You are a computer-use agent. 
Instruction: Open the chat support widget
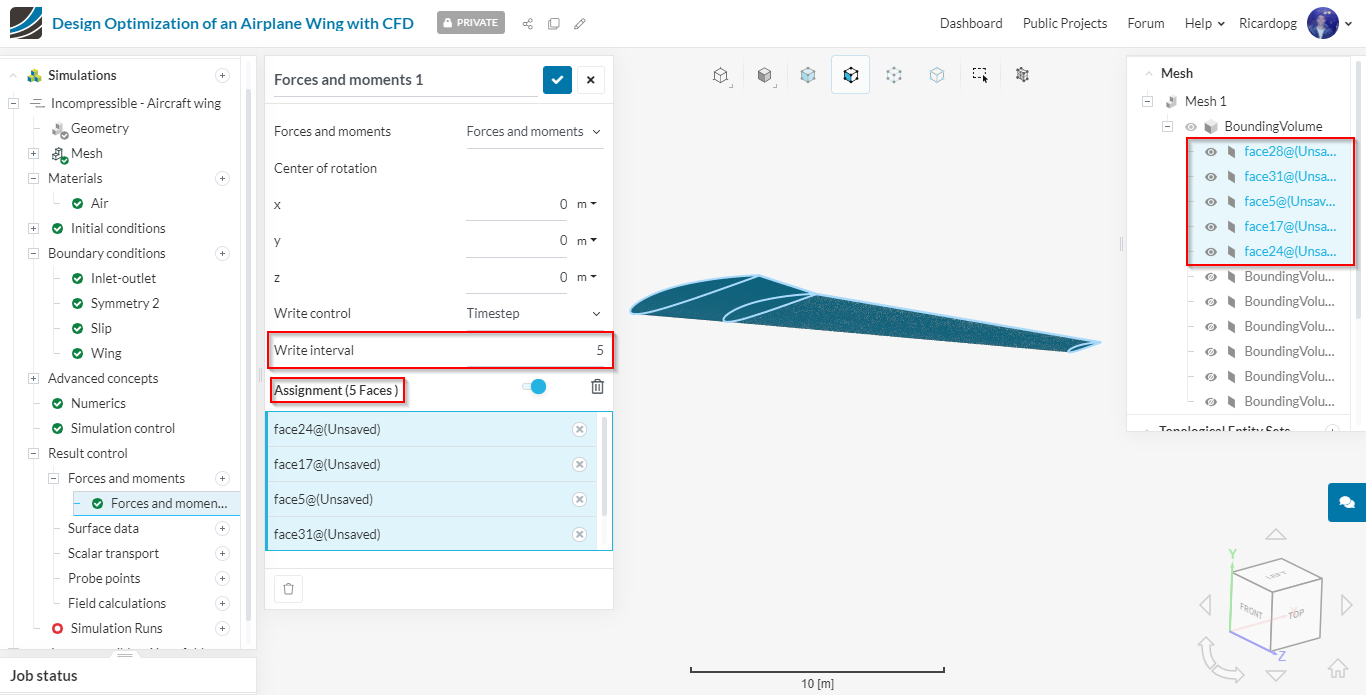tap(1347, 502)
